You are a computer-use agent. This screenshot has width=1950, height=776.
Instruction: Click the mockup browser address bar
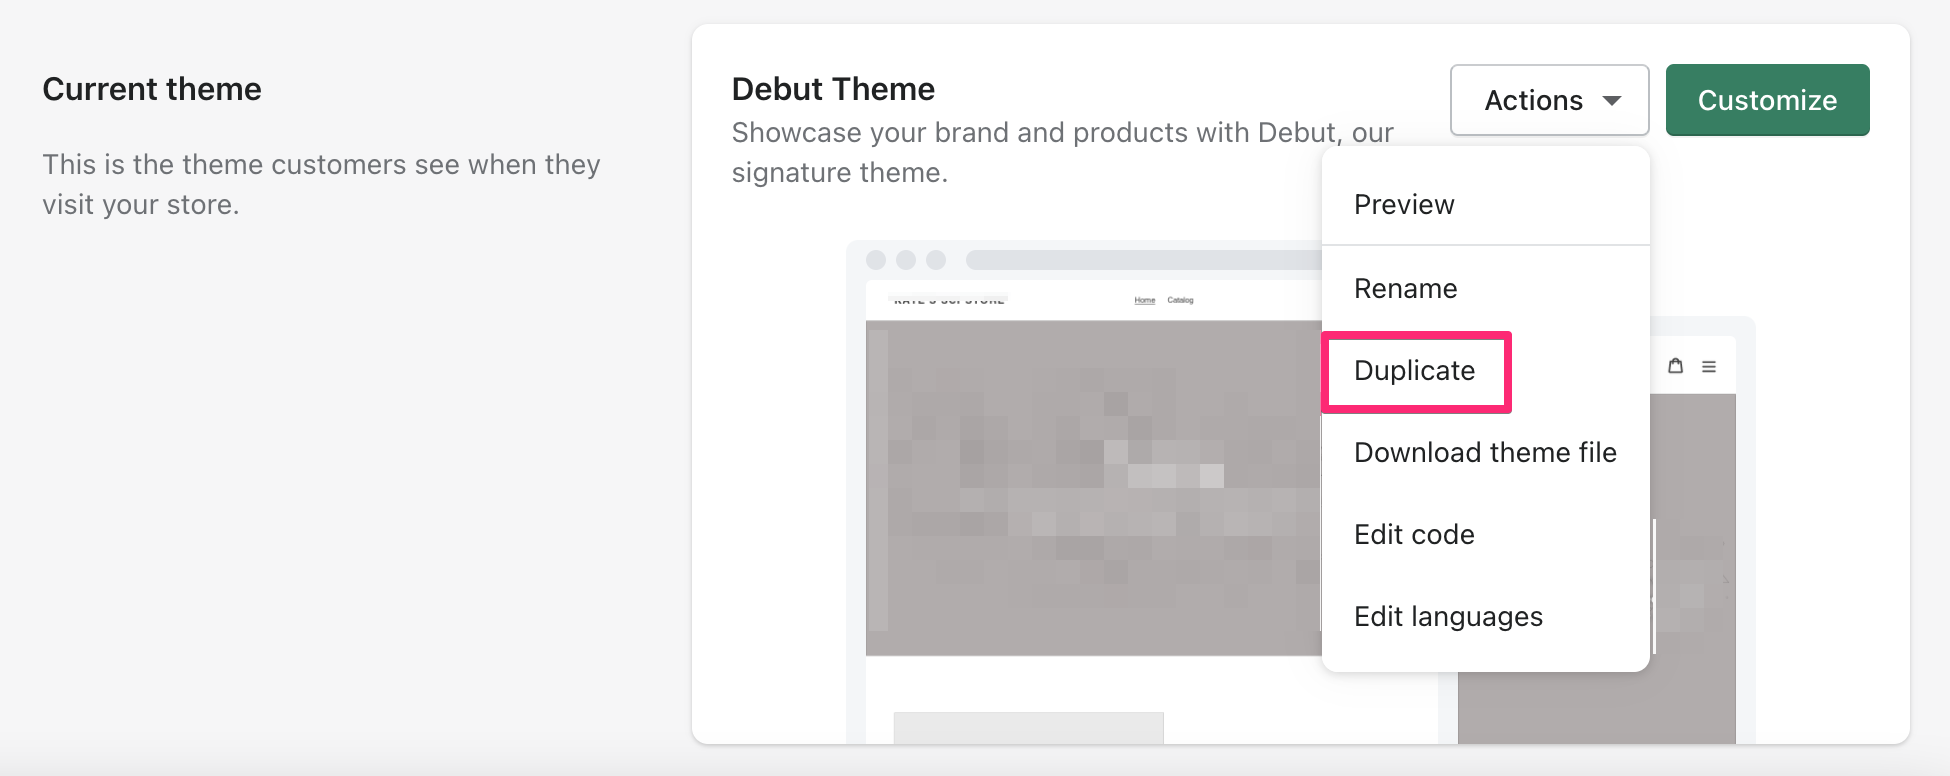[x=1100, y=260]
